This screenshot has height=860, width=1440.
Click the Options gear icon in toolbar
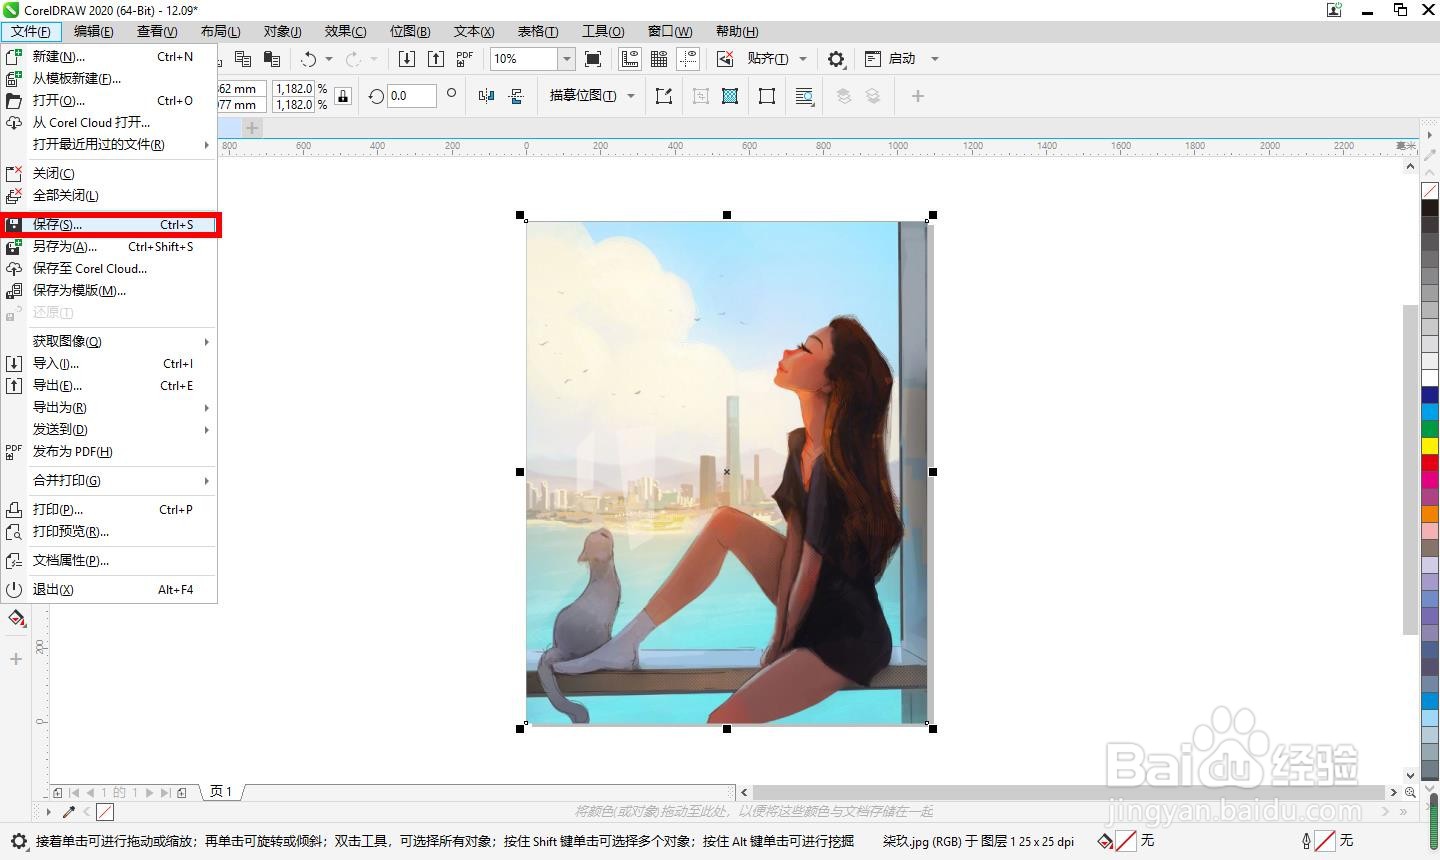pyautogui.click(x=836, y=59)
